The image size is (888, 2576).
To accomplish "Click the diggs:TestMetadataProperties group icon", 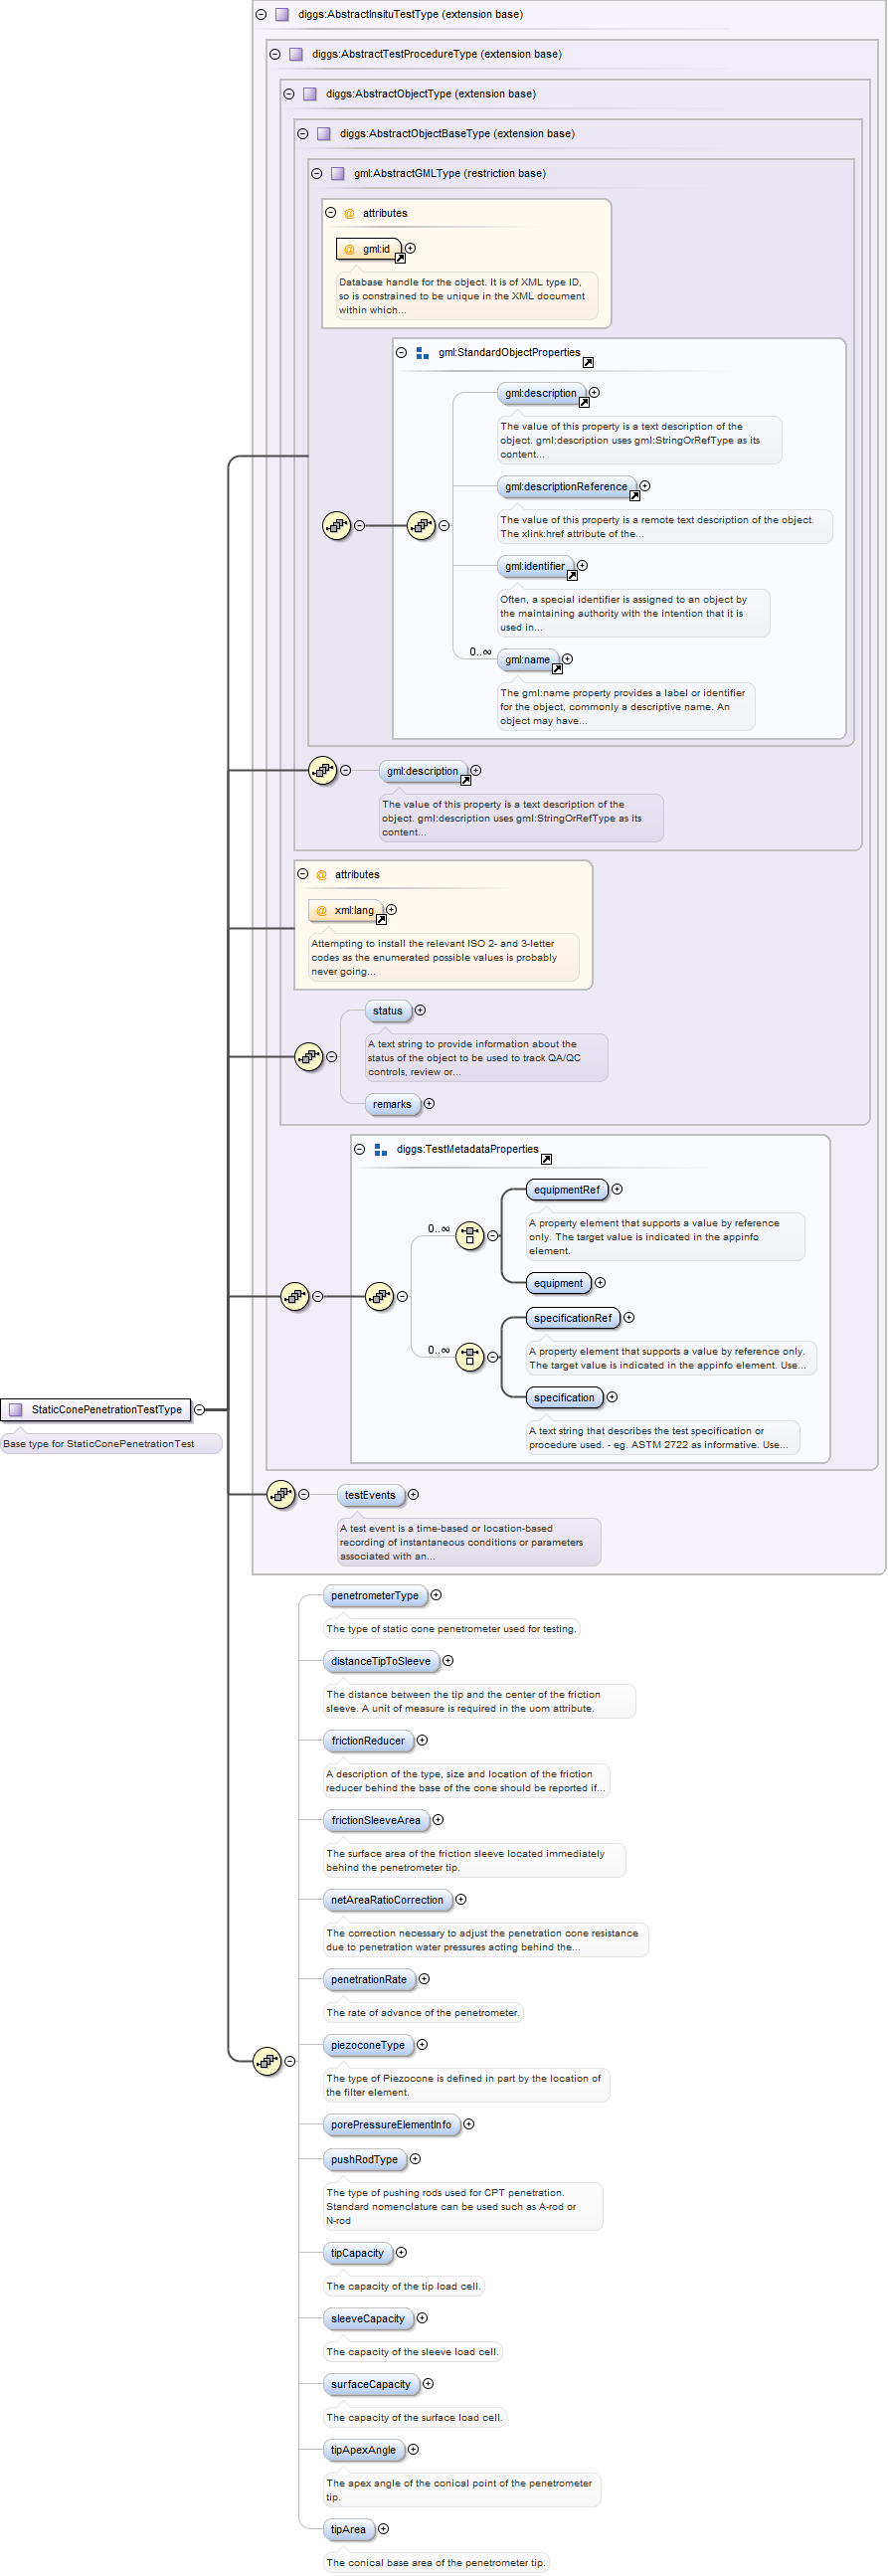I will pyautogui.click(x=380, y=1150).
